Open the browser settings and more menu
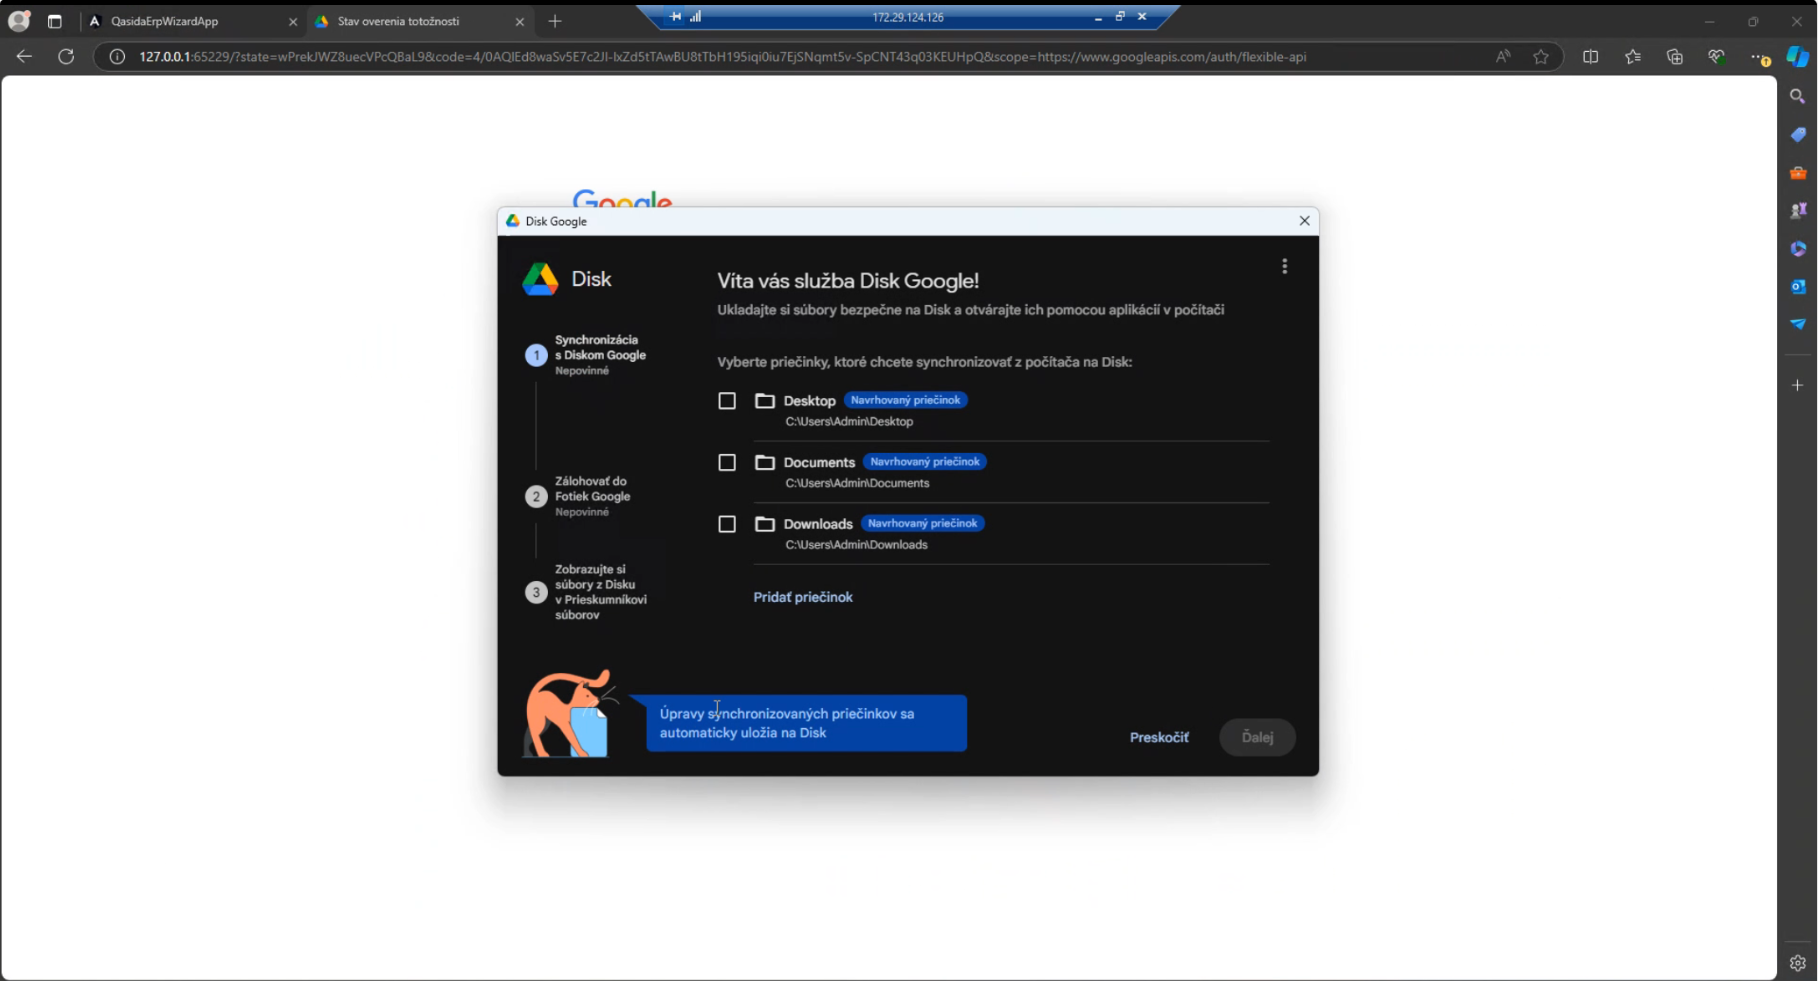1818x981 pixels. click(1759, 58)
